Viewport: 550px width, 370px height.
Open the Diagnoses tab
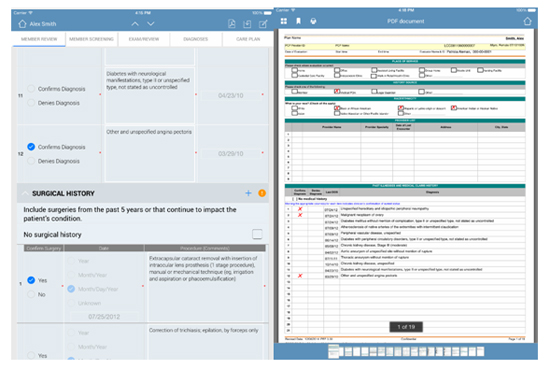[x=196, y=39]
